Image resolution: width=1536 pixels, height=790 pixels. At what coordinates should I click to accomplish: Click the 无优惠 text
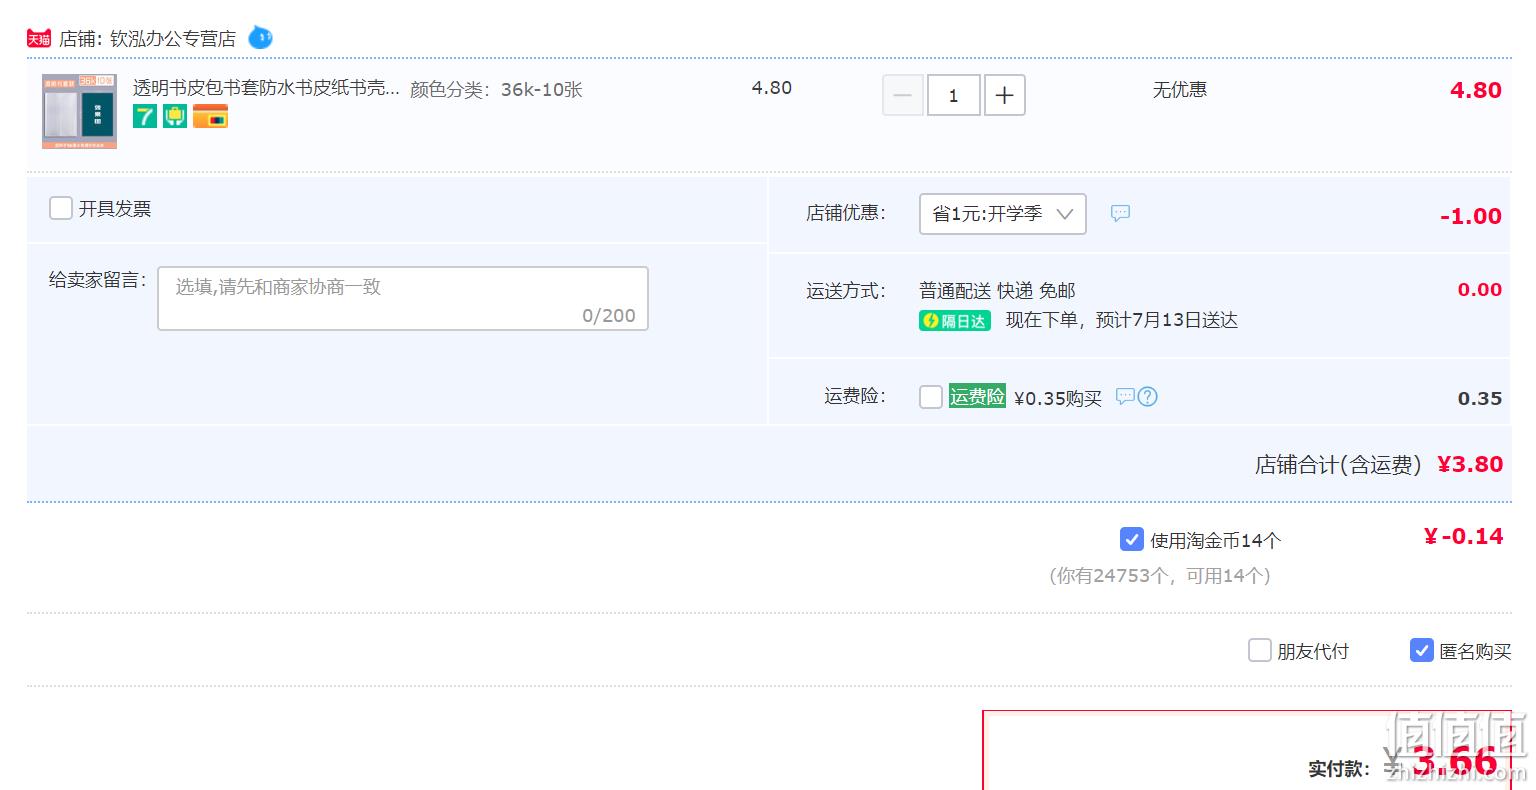pyautogui.click(x=1180, y=89)
